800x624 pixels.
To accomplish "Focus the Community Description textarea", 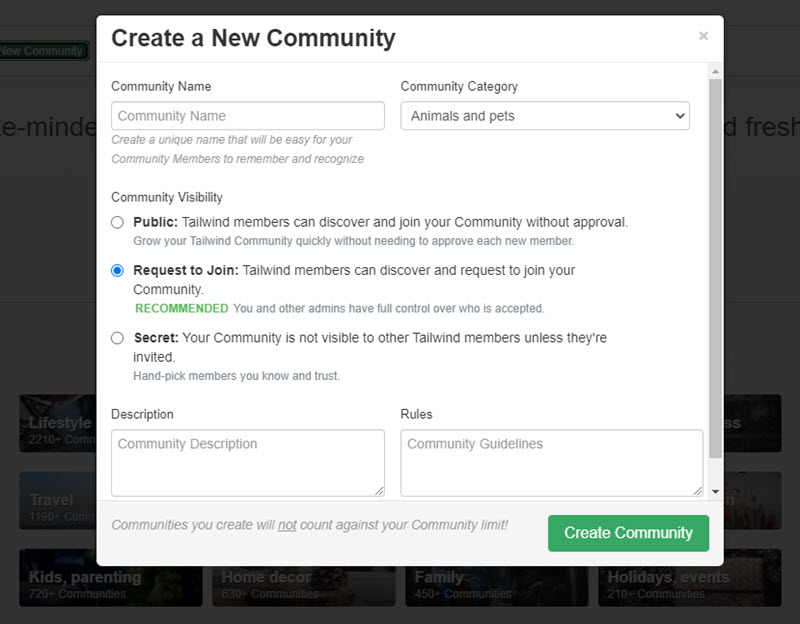I will click(x=248, y=462).
